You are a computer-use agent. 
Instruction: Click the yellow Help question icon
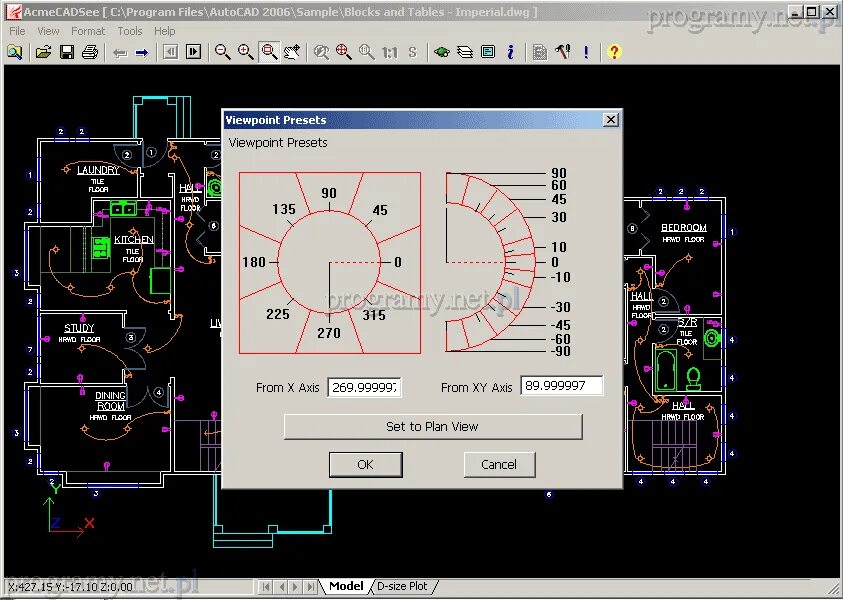click(x=614, y=52)
